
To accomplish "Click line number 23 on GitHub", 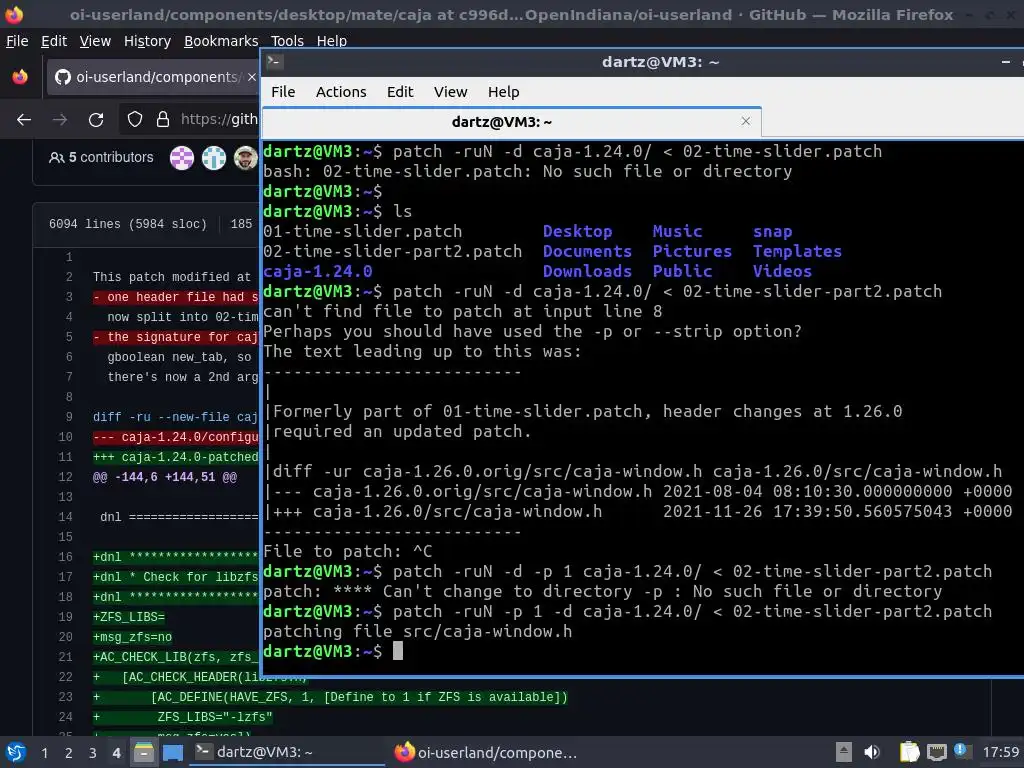I will click(x=65, y=697).
